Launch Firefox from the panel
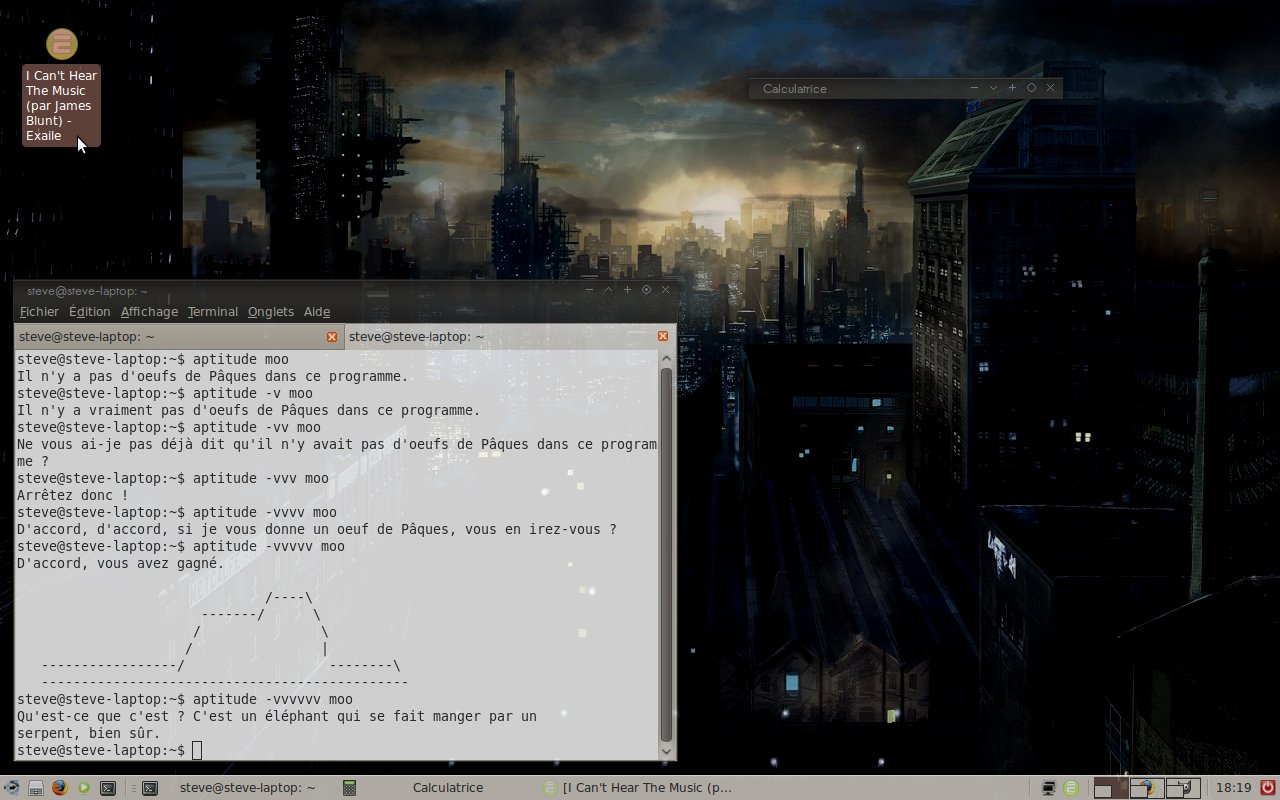Viewport: 1280px width, 800px height. (x=60, y=787)
